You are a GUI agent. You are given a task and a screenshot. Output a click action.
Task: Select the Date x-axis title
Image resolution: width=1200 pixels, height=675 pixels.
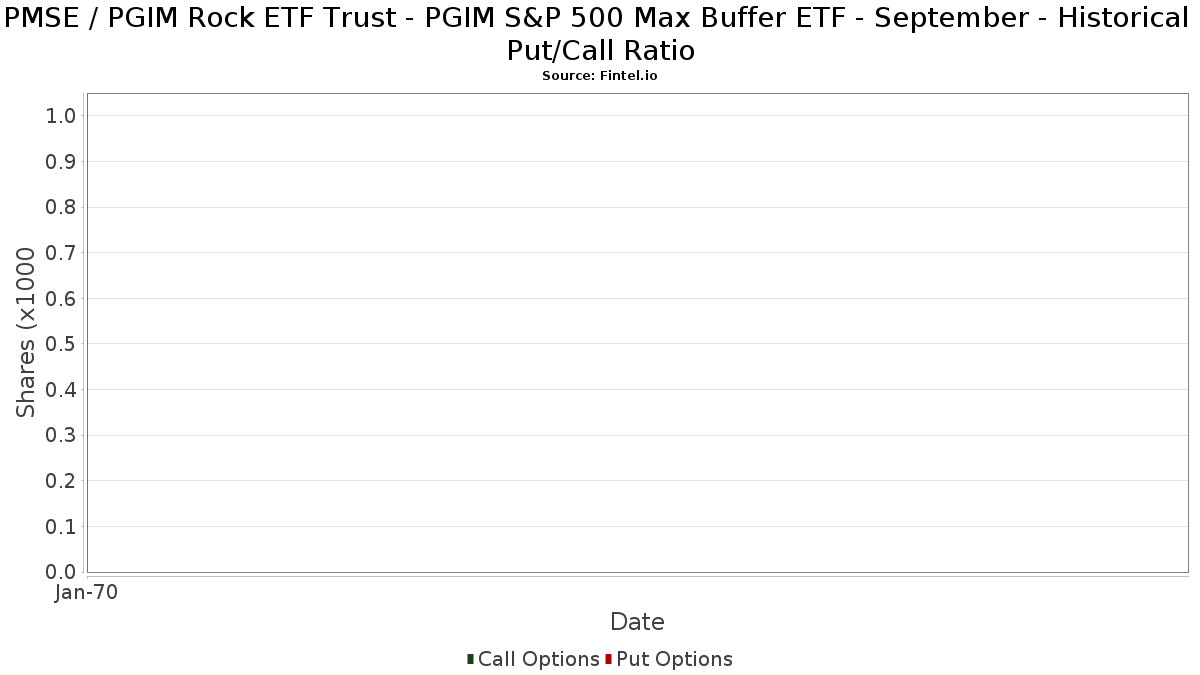click(x=637, y=622)
